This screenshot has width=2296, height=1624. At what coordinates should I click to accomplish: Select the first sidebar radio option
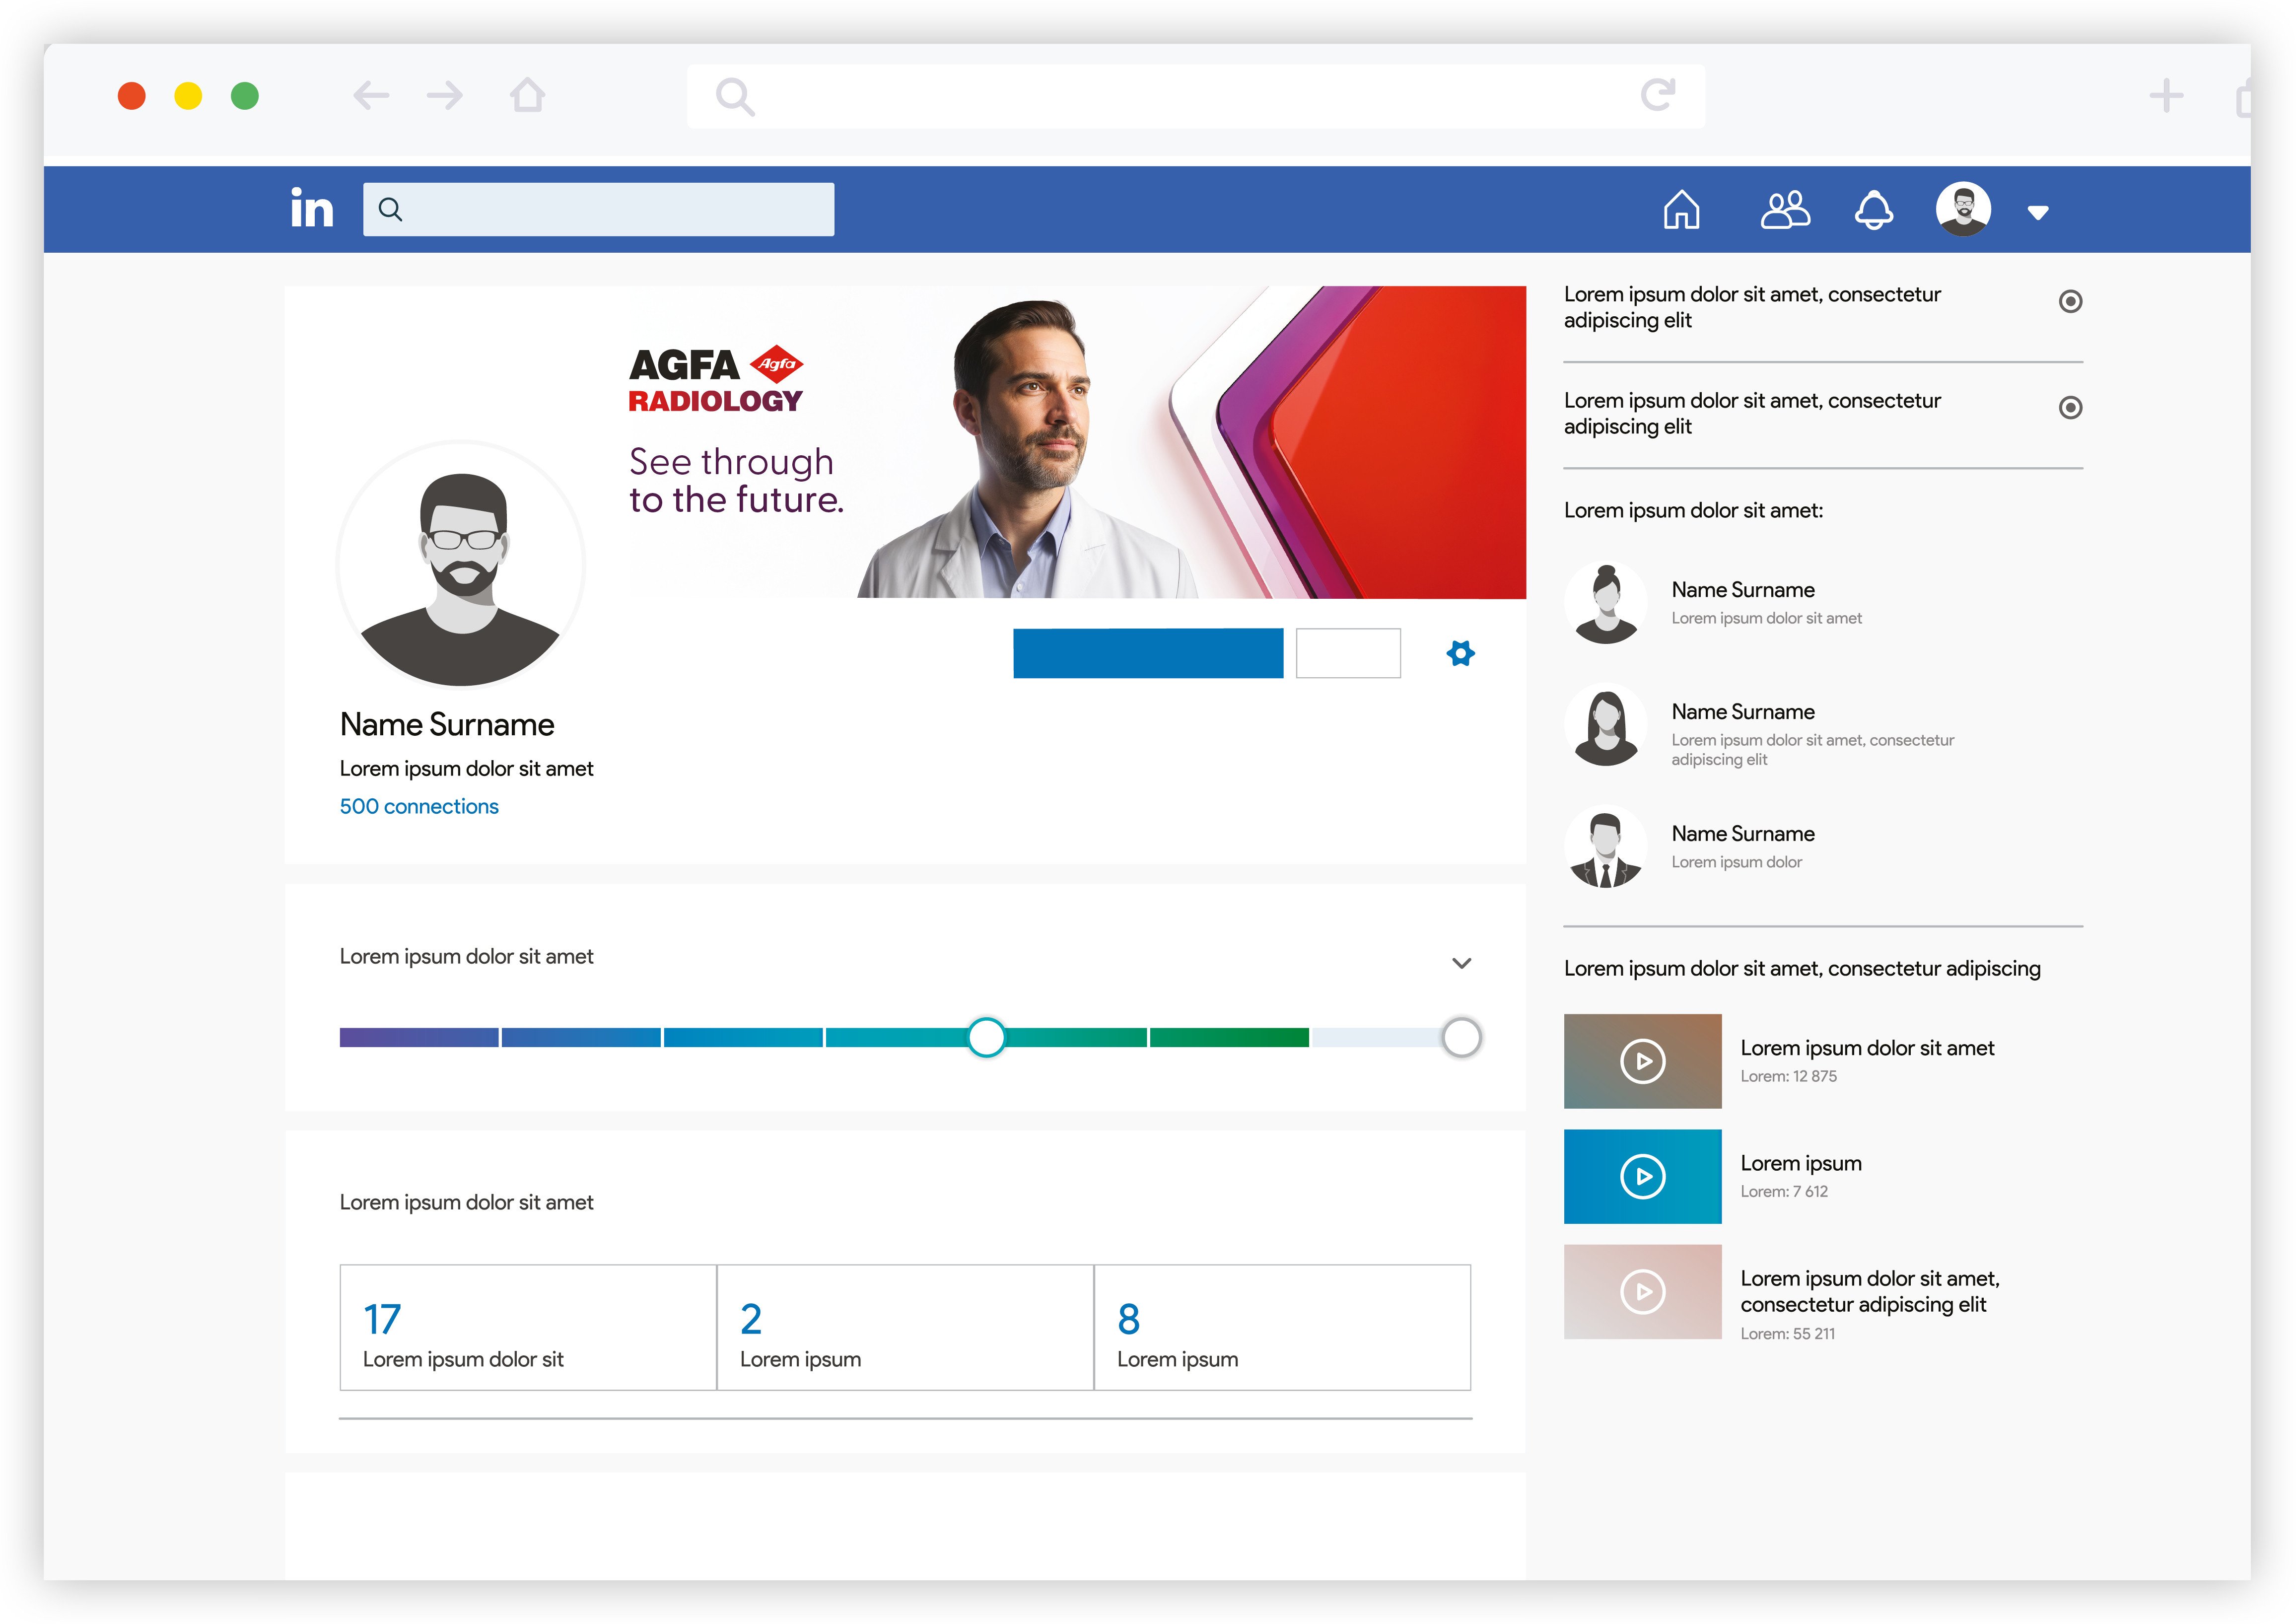(x=2071, y=301)
